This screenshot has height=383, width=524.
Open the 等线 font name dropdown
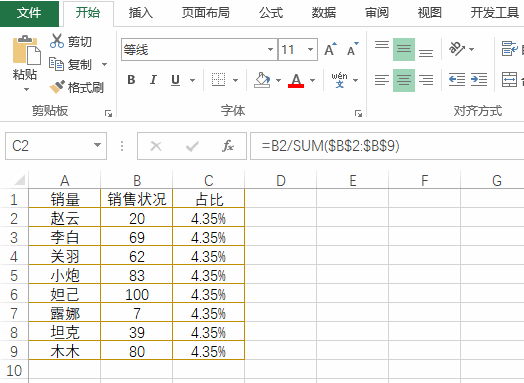coord(270,49)
